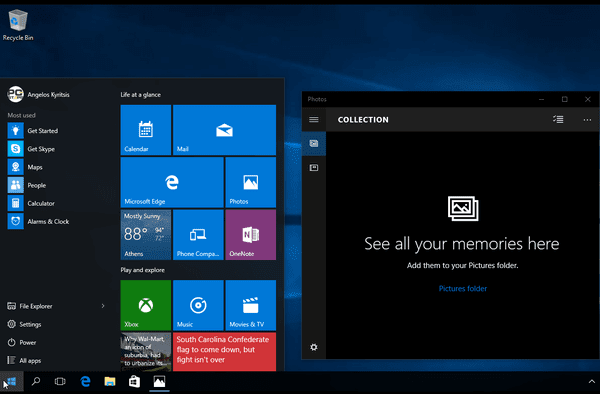Close the Photos window

588,99
